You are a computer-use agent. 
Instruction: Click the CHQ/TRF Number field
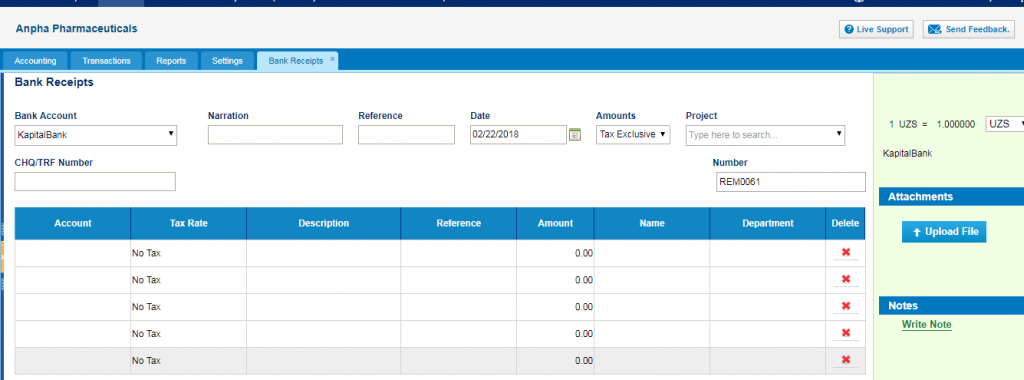[95, 182]
